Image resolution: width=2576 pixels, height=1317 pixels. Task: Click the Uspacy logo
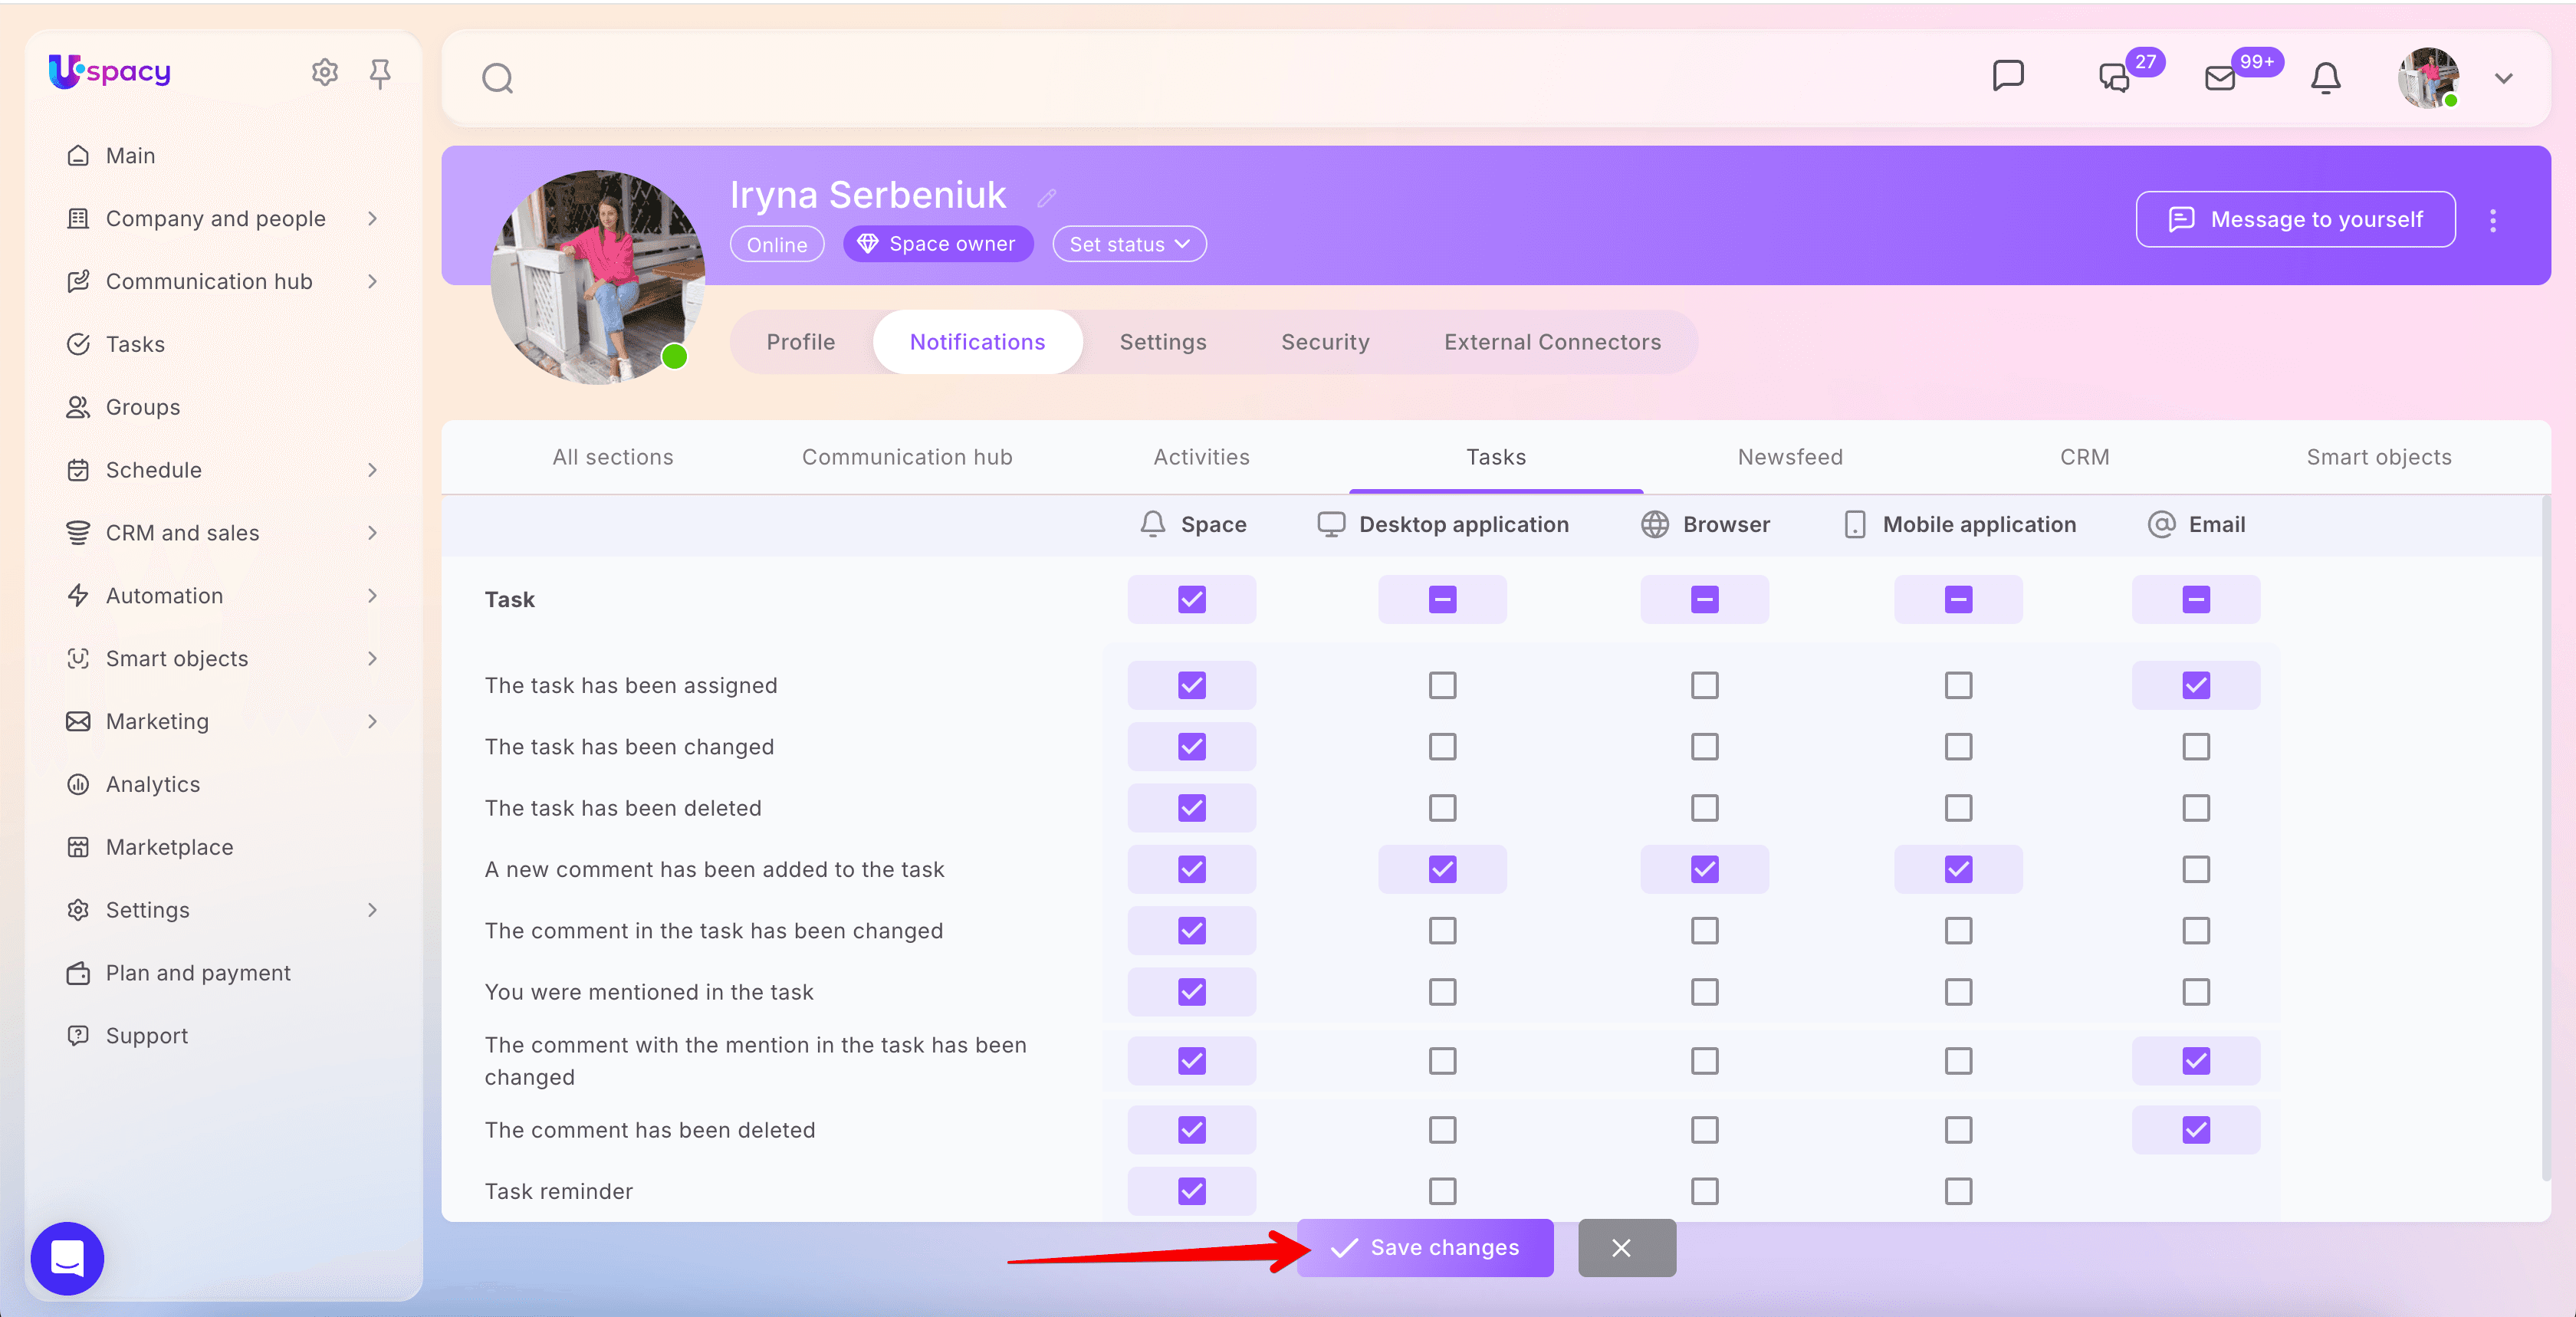click(110, 71)
